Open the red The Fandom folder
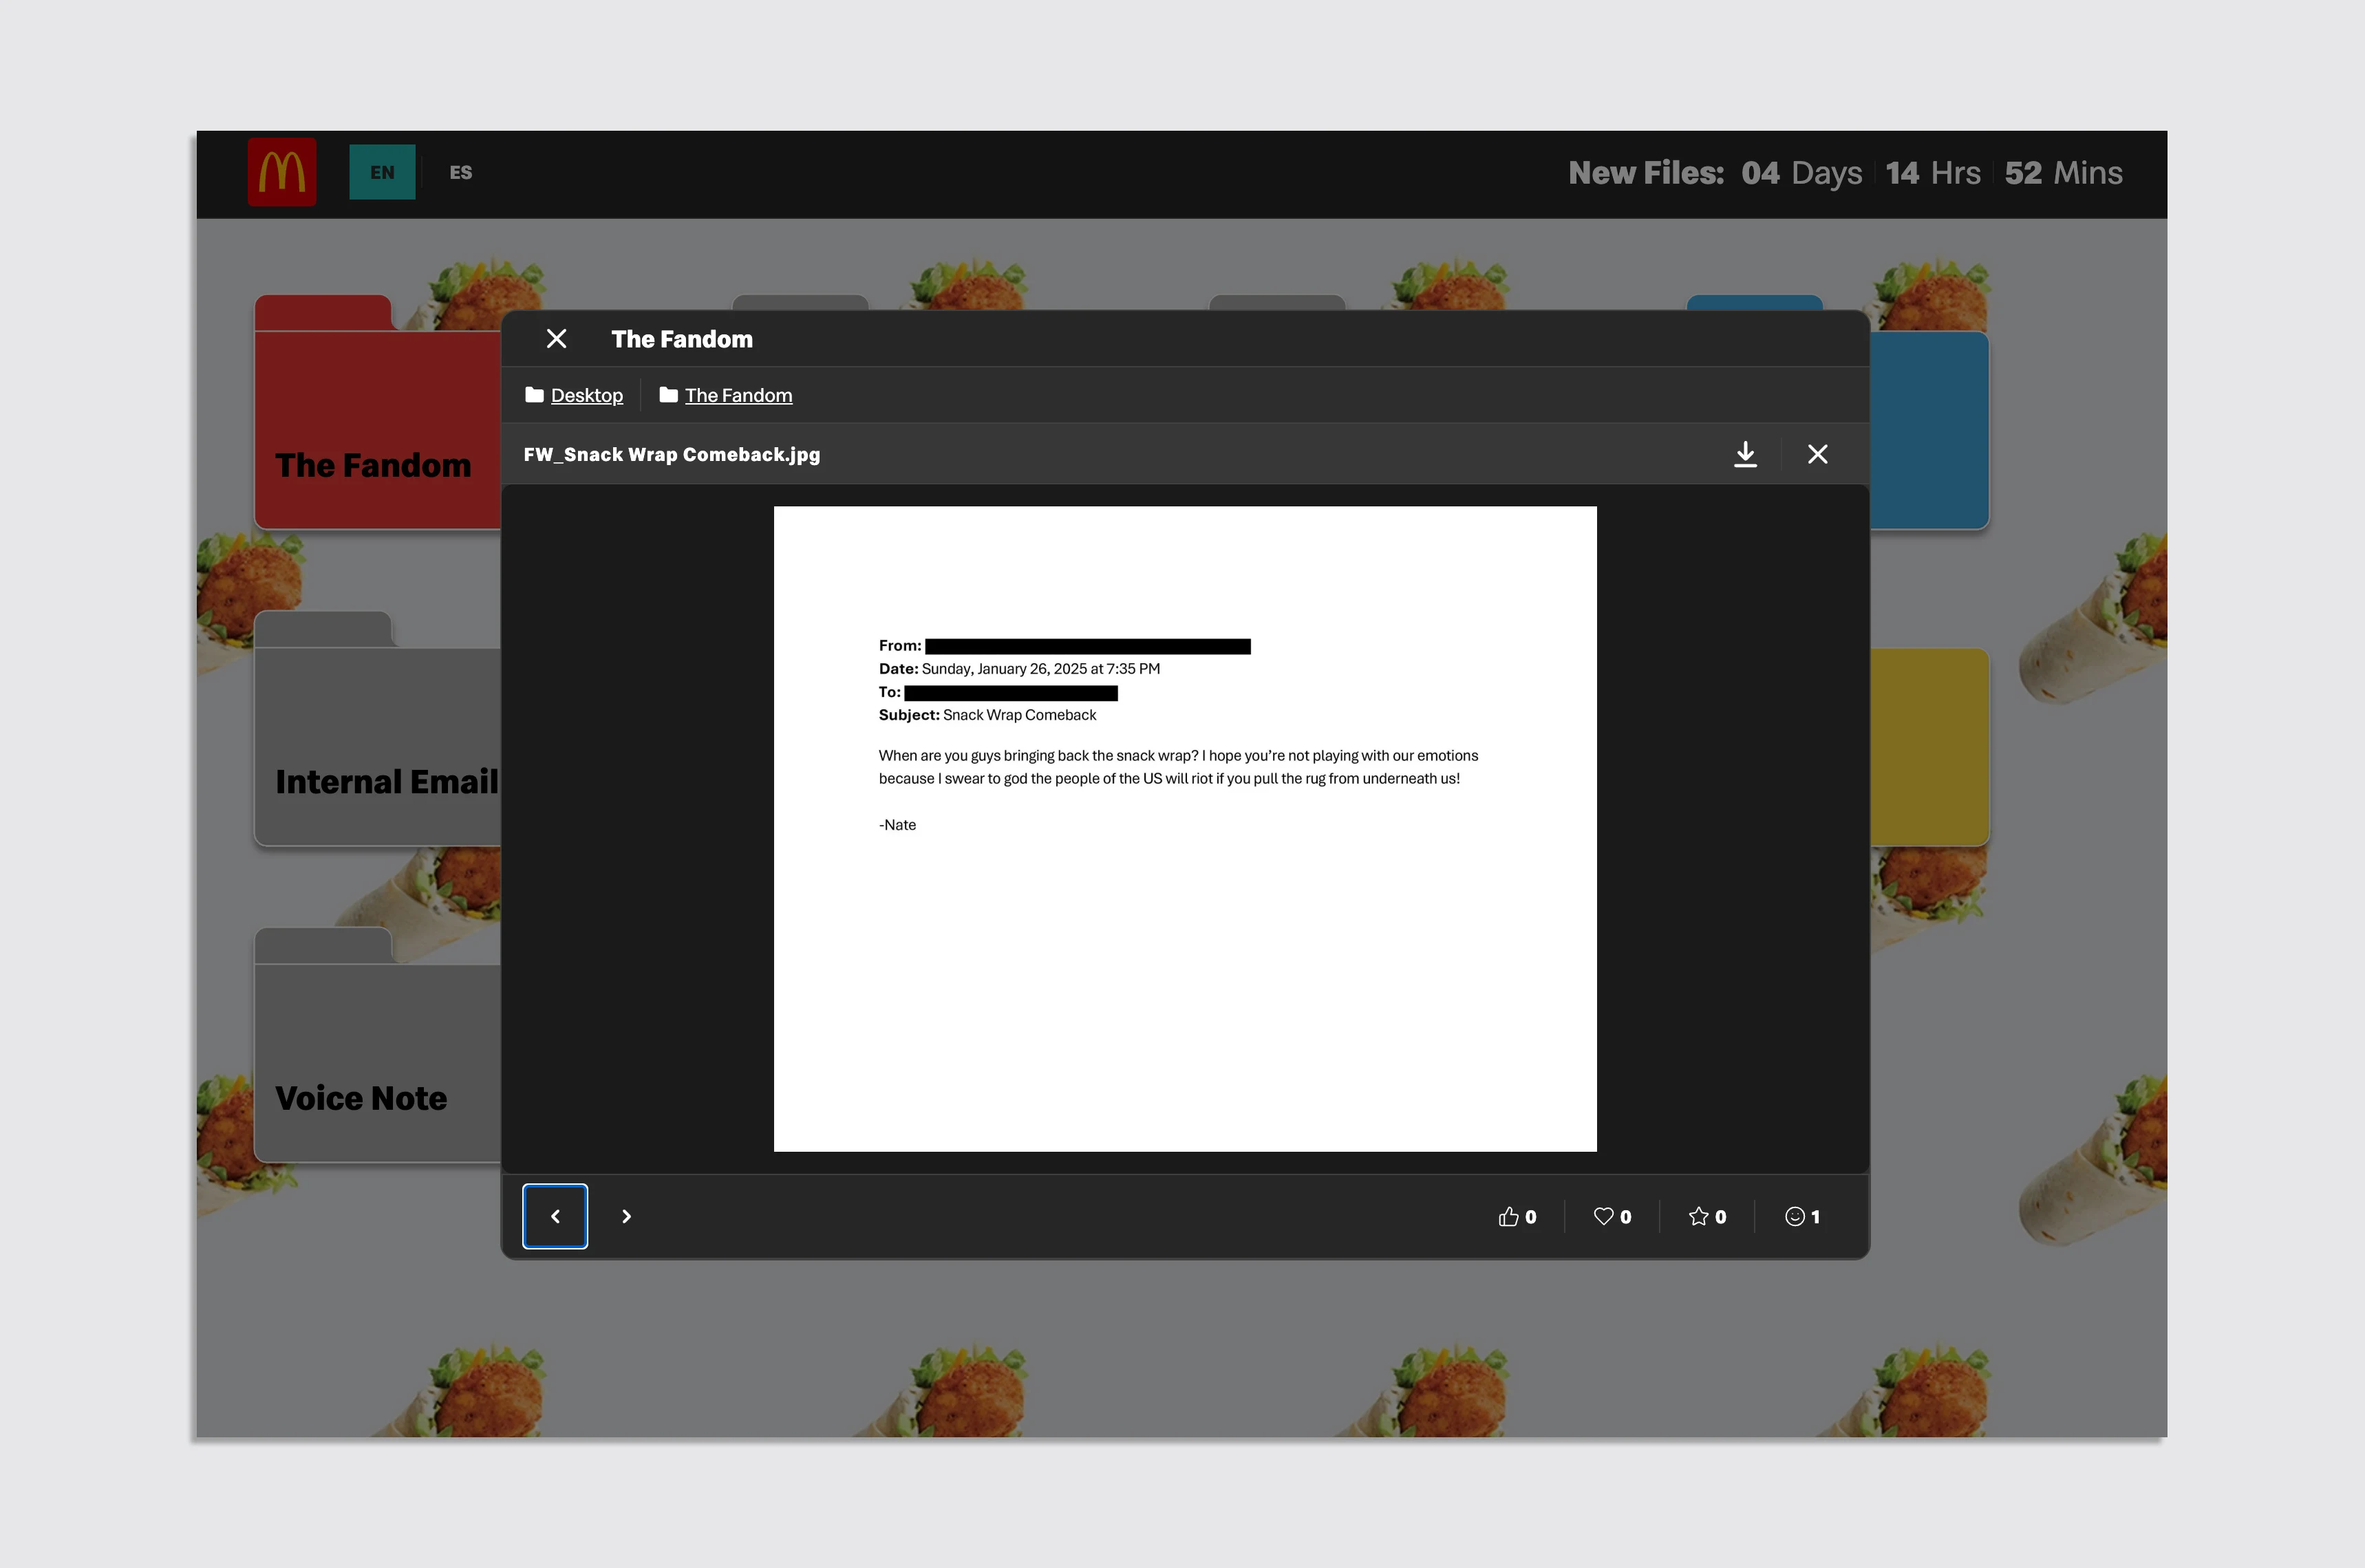The height and width of the screenshot is (1568, 2365). [x=375, y=430]
